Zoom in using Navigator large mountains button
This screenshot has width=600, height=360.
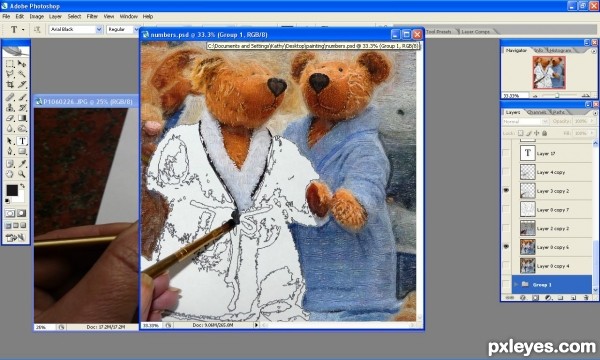(585, 96)
